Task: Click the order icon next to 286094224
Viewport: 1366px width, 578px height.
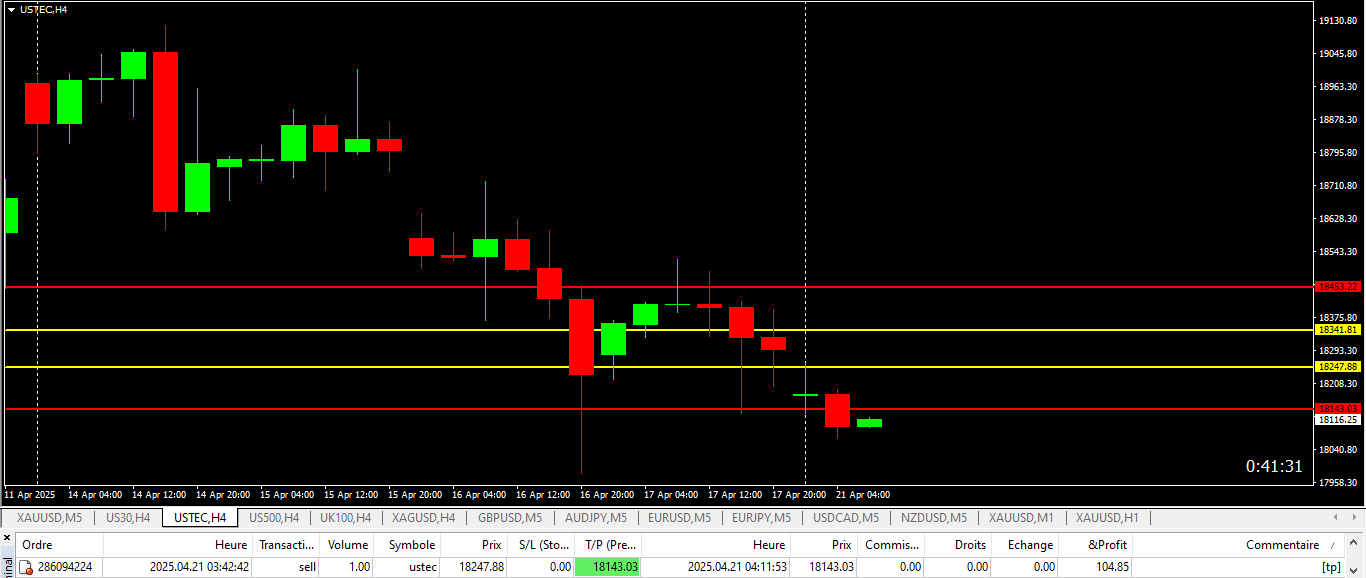Action: tap(27, 567)
